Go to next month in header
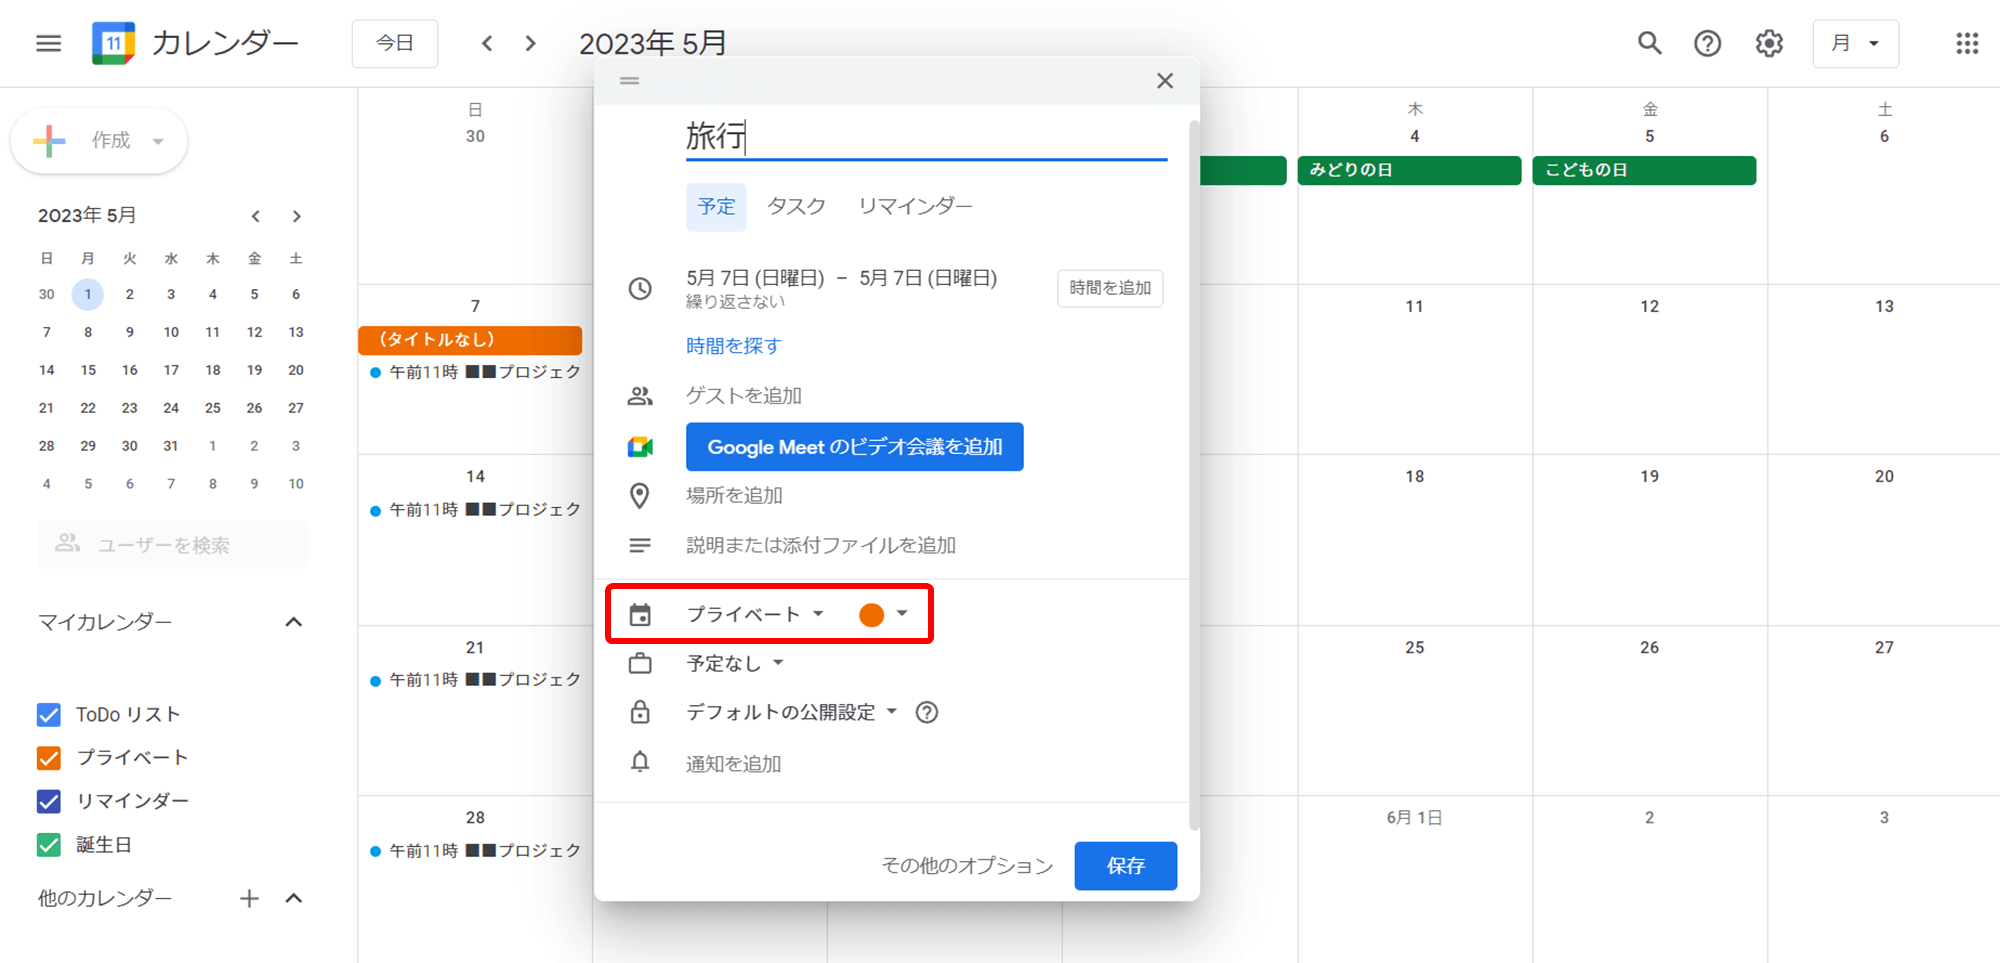Viewport: 2000px width, 963px height. point(531,43)
